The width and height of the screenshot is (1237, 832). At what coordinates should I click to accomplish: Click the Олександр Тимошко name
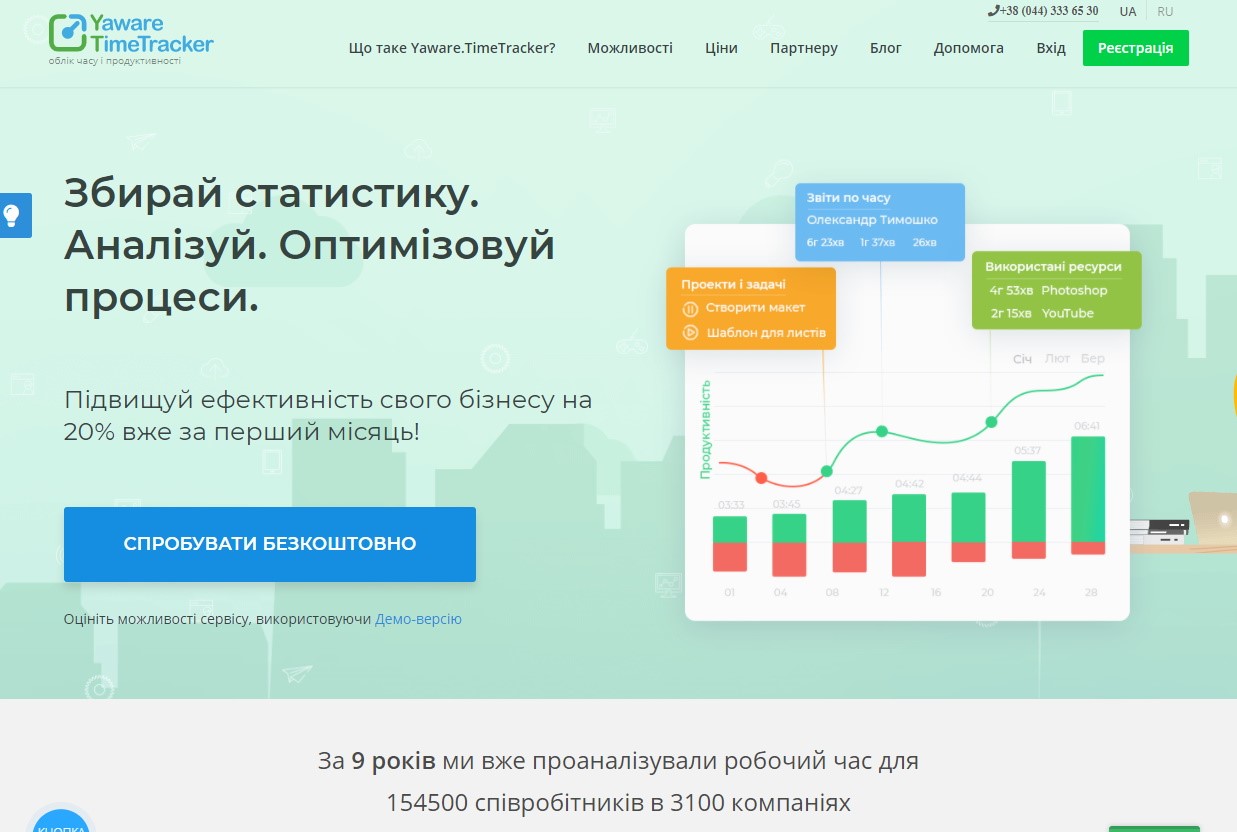pos(872,220)
